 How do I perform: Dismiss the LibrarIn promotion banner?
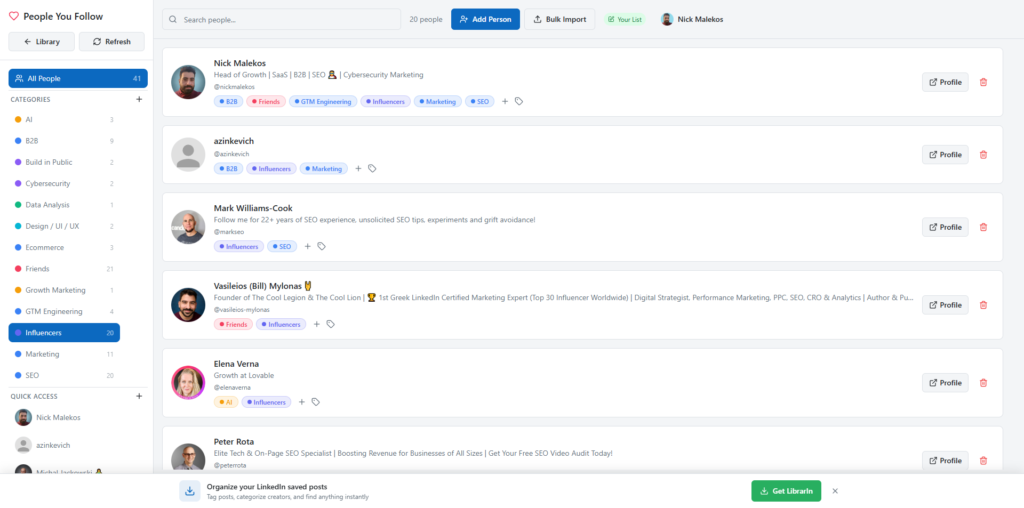(835, 491)
